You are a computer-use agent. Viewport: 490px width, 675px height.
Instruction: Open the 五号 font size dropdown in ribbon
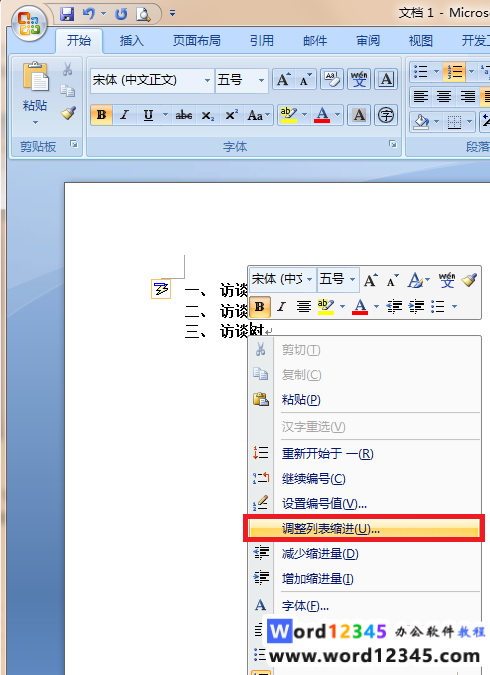261,81
